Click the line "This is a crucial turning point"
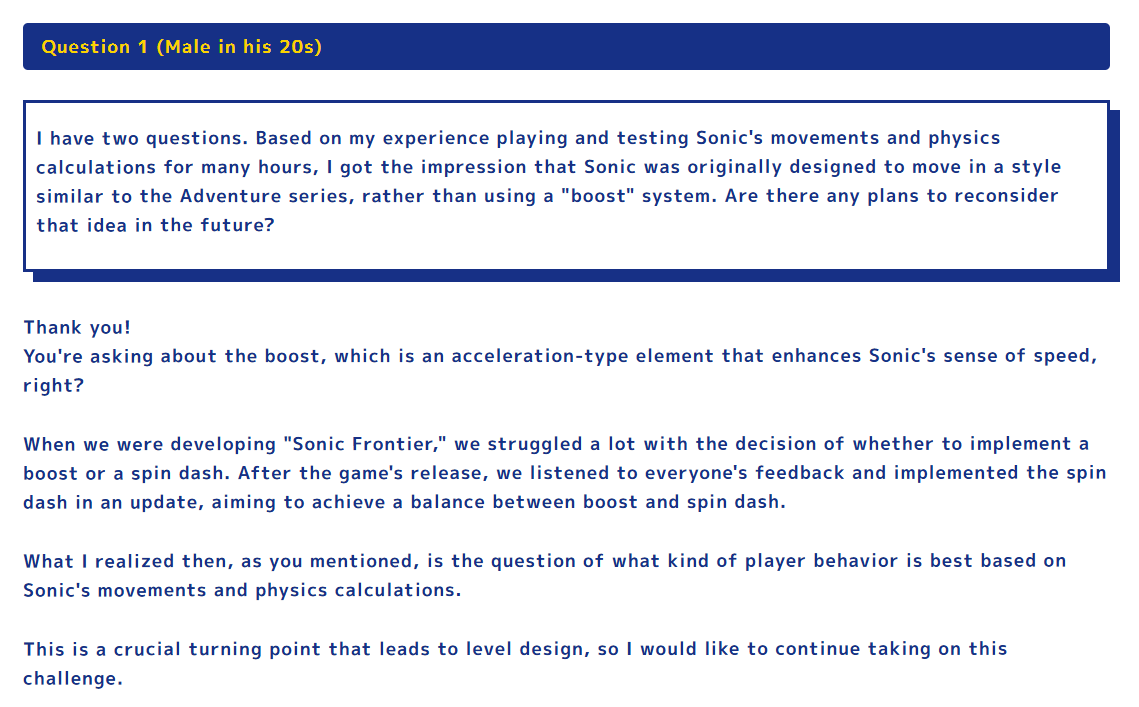 tap(515, 649)
